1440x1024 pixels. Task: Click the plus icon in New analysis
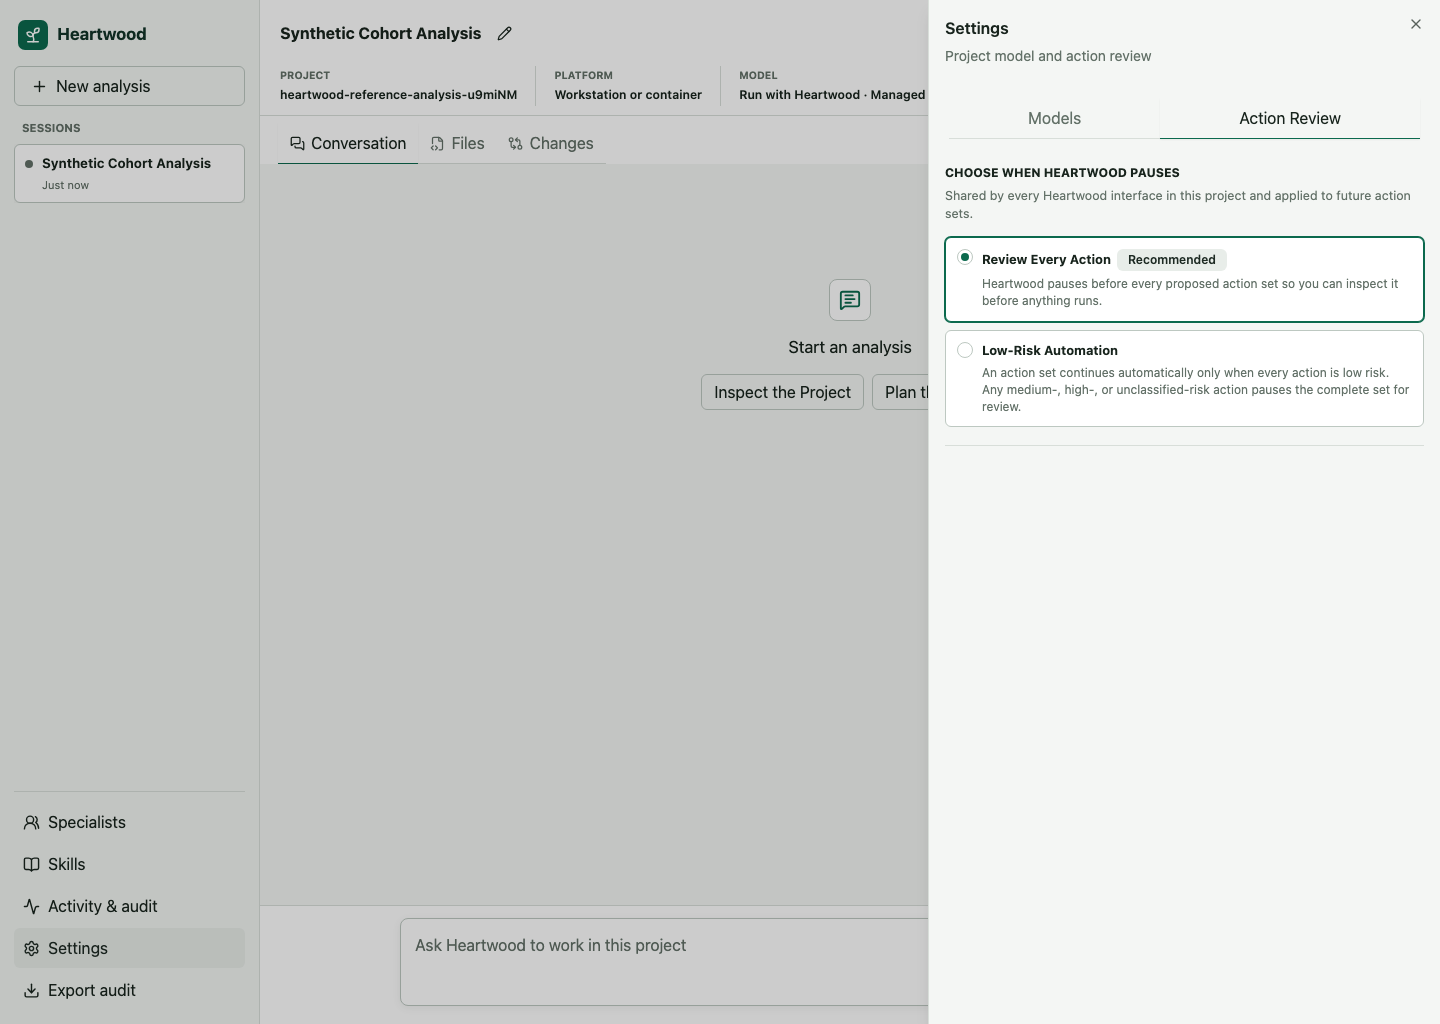click(x=40, y=87)
